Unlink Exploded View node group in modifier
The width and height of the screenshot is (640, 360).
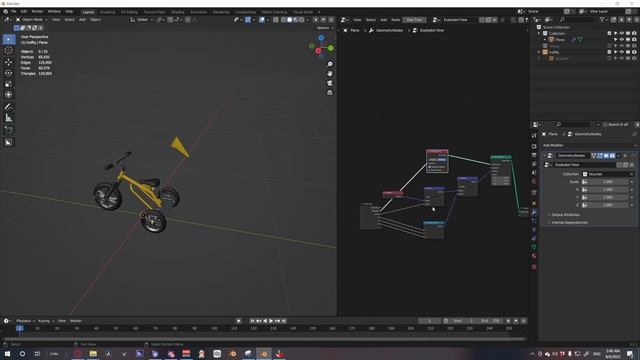pyautogui.click(x=632, y=165)
